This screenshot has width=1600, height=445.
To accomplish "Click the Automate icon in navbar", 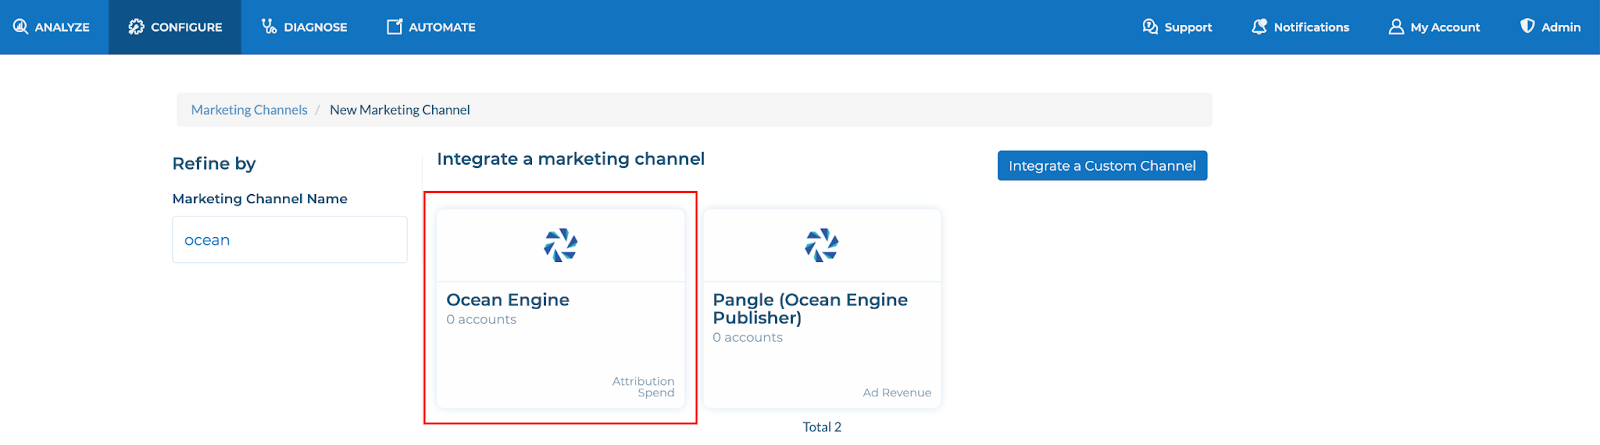I will pyautogui.click(x=395, y=27).
